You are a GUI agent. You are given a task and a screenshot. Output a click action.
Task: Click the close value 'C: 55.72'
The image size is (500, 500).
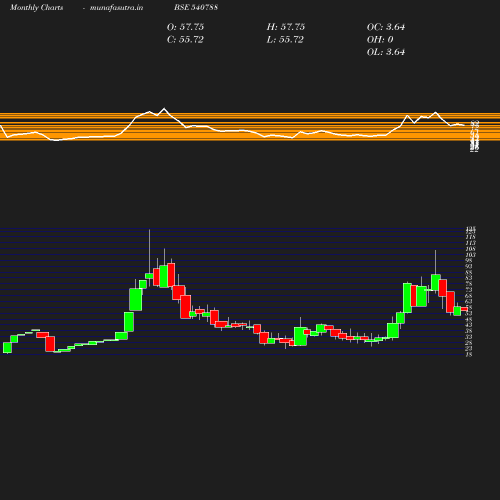185,40
